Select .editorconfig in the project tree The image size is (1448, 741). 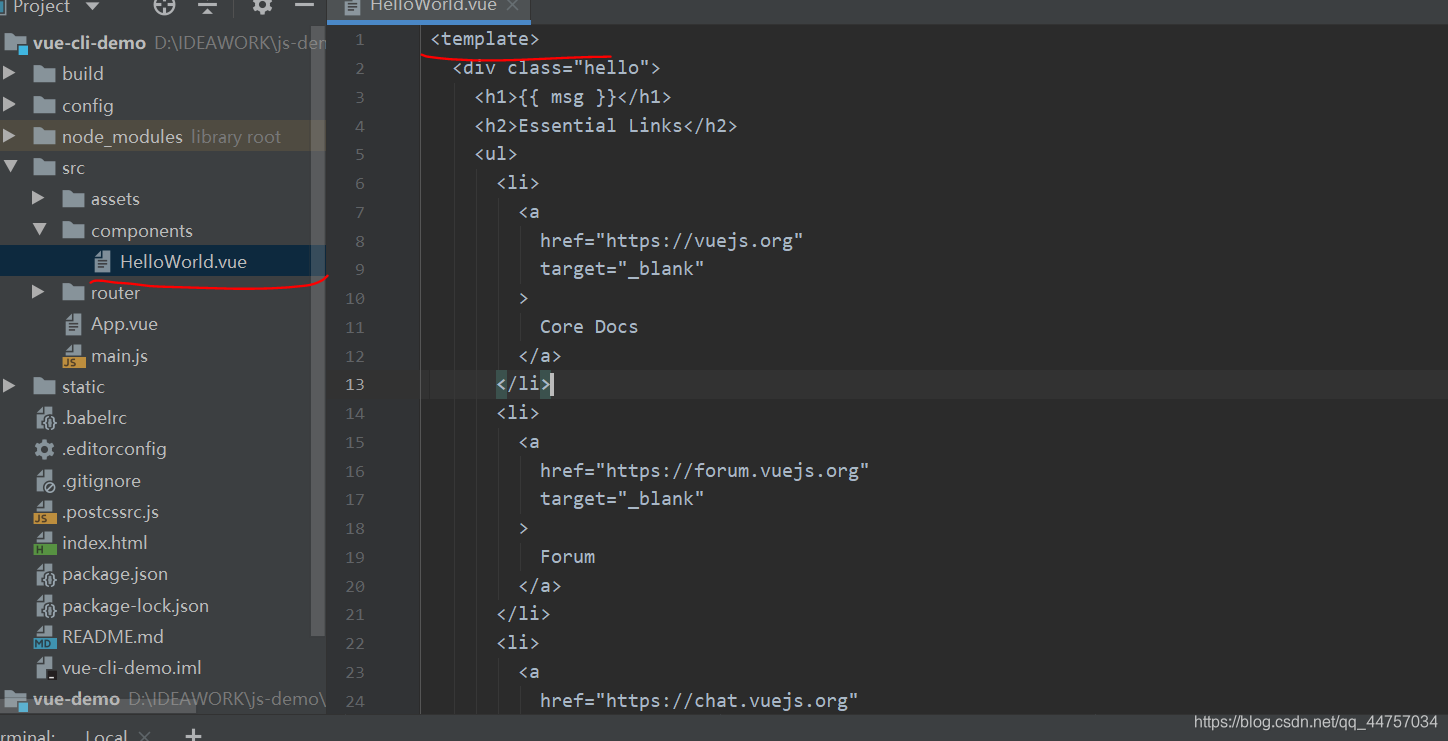(114, 449)
